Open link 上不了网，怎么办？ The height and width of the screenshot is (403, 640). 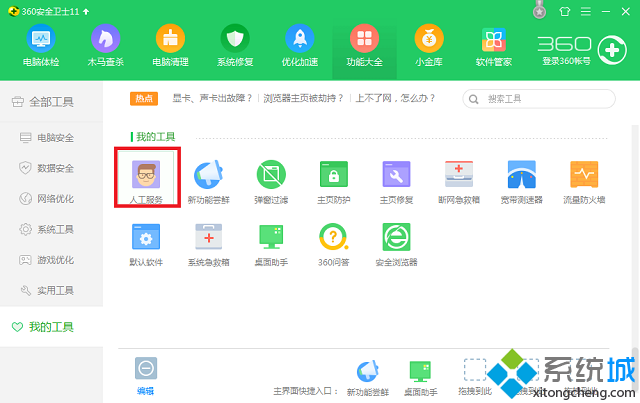click(x=396, y=98)
